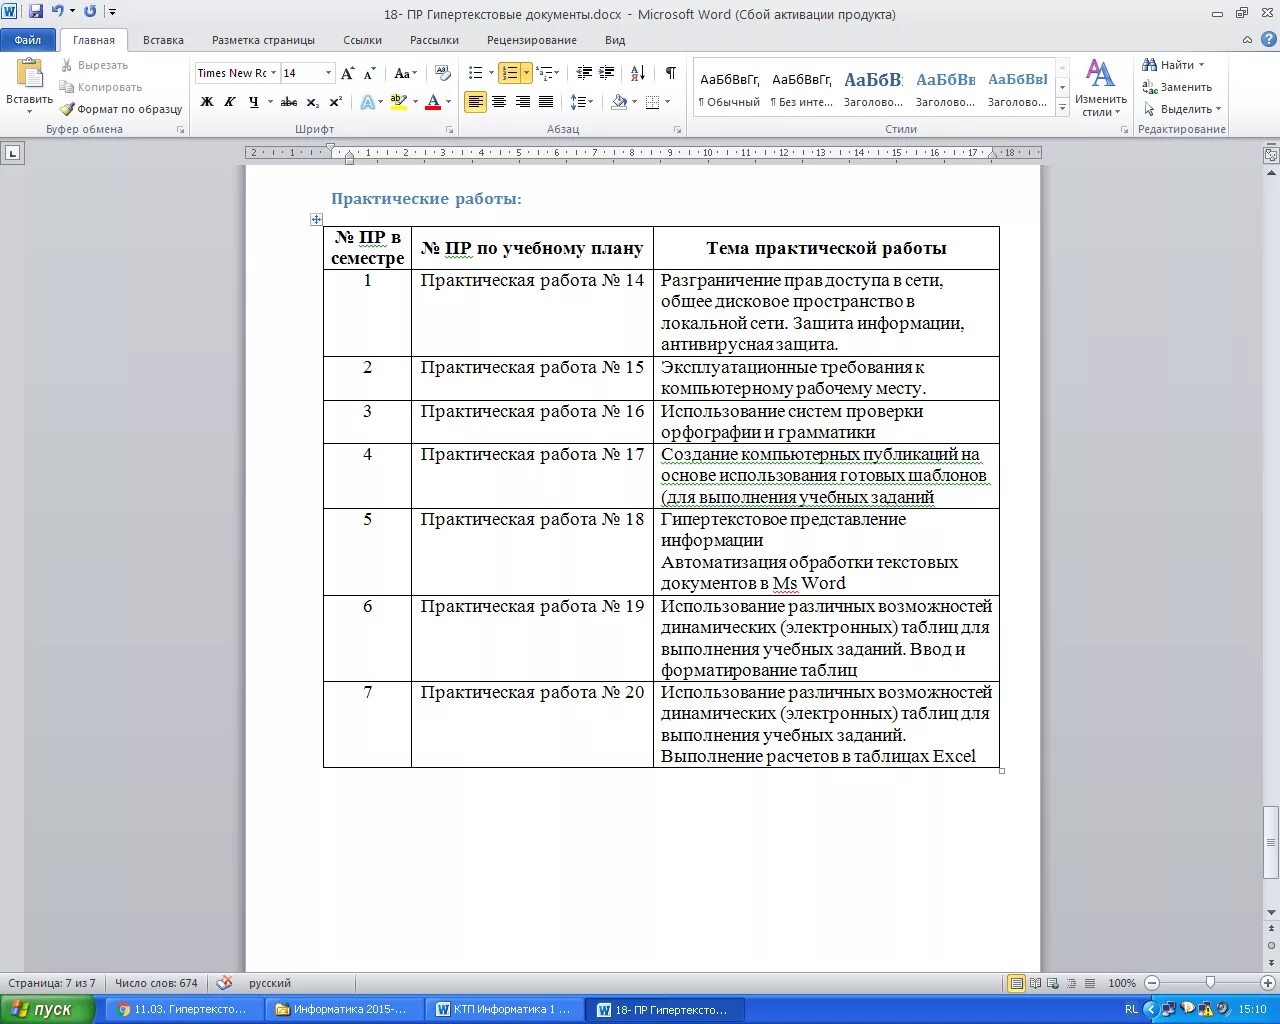
Task: Show paragraph marks (¶)
Action: pyautogui.click(x=670, y=73)
